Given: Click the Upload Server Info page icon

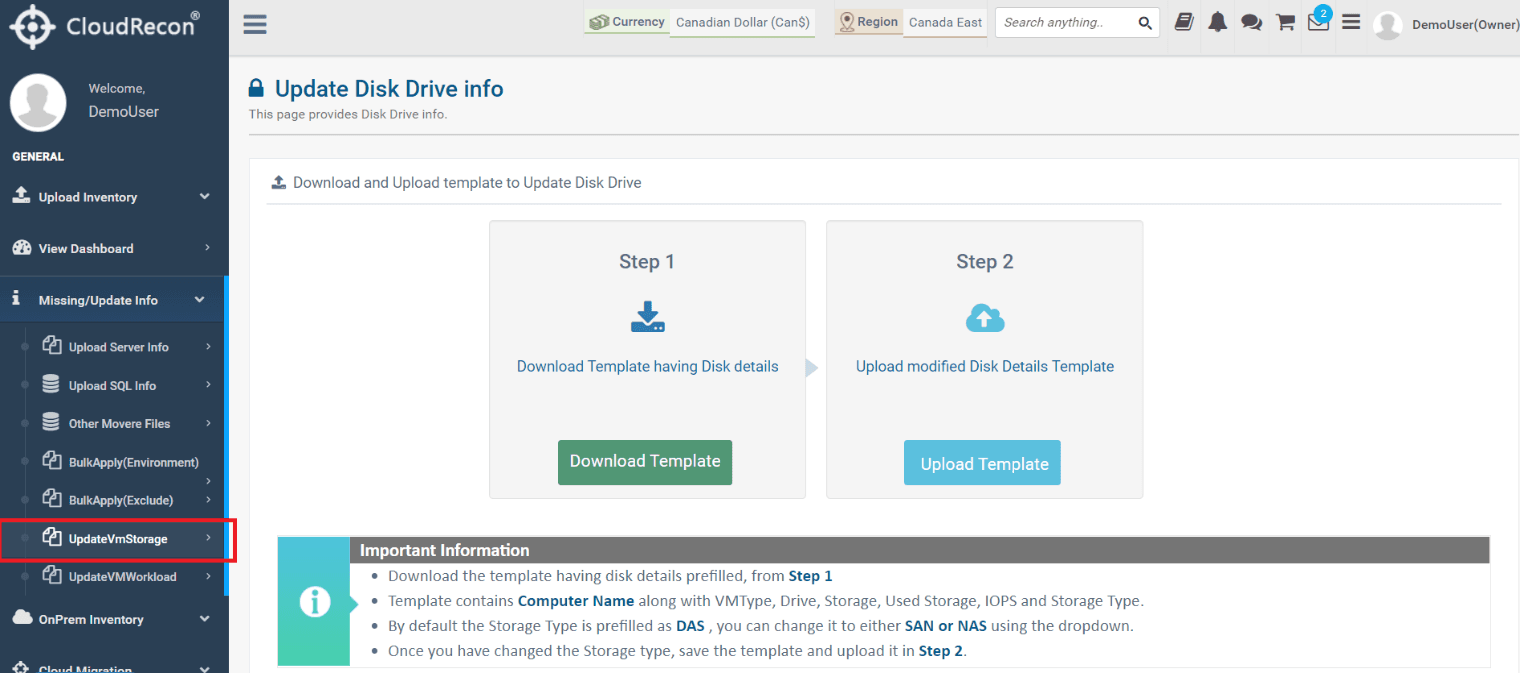Looking at the screenshot, I should click(52, 346).
